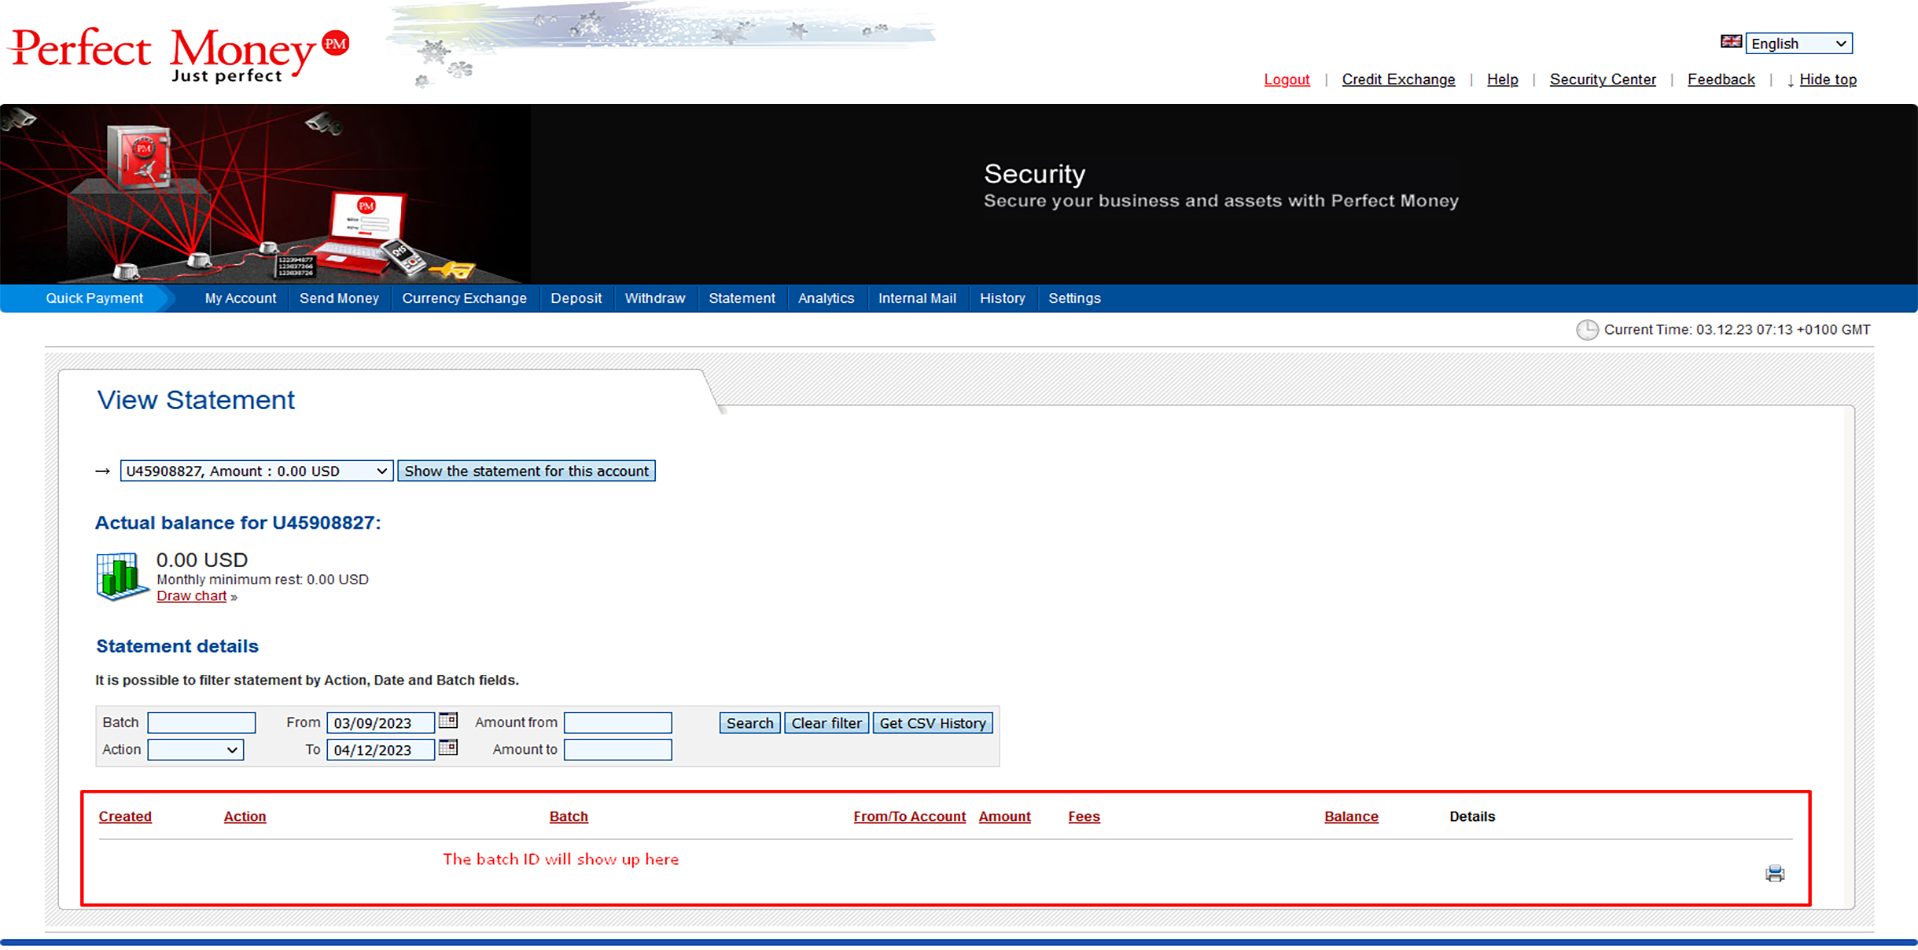Click the Security banner image
The height and width of the screenshot is (950, 1918).
pos(959,194)
